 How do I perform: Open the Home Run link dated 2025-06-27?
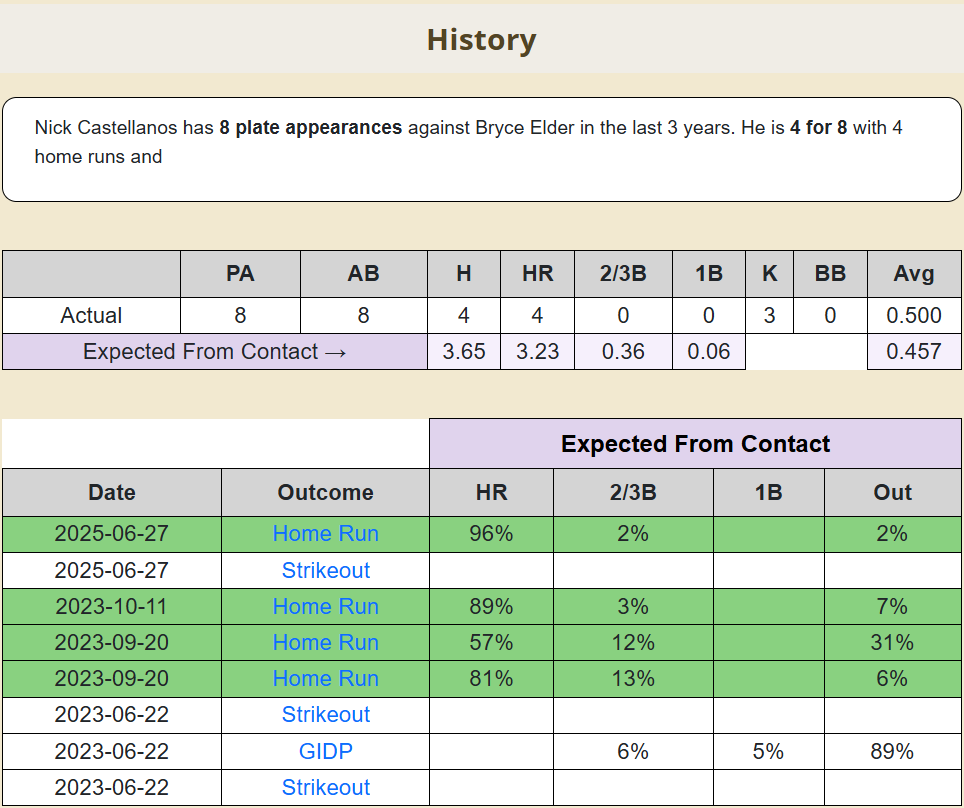[x=325, y=533]
